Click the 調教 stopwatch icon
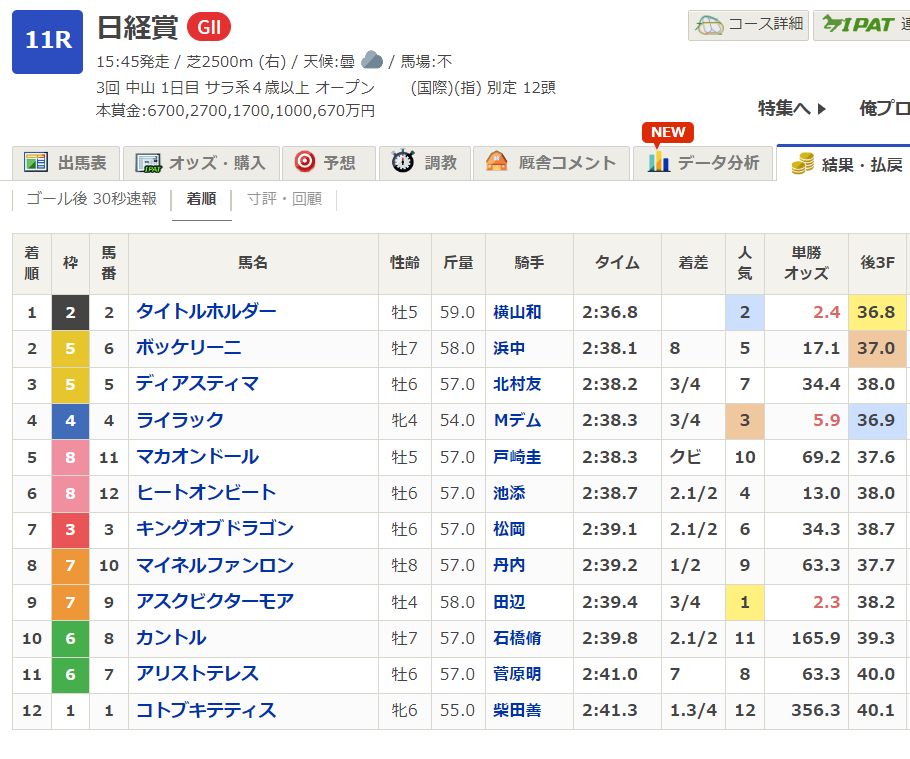This screenshot has height=759, width=910. point(403,162)
